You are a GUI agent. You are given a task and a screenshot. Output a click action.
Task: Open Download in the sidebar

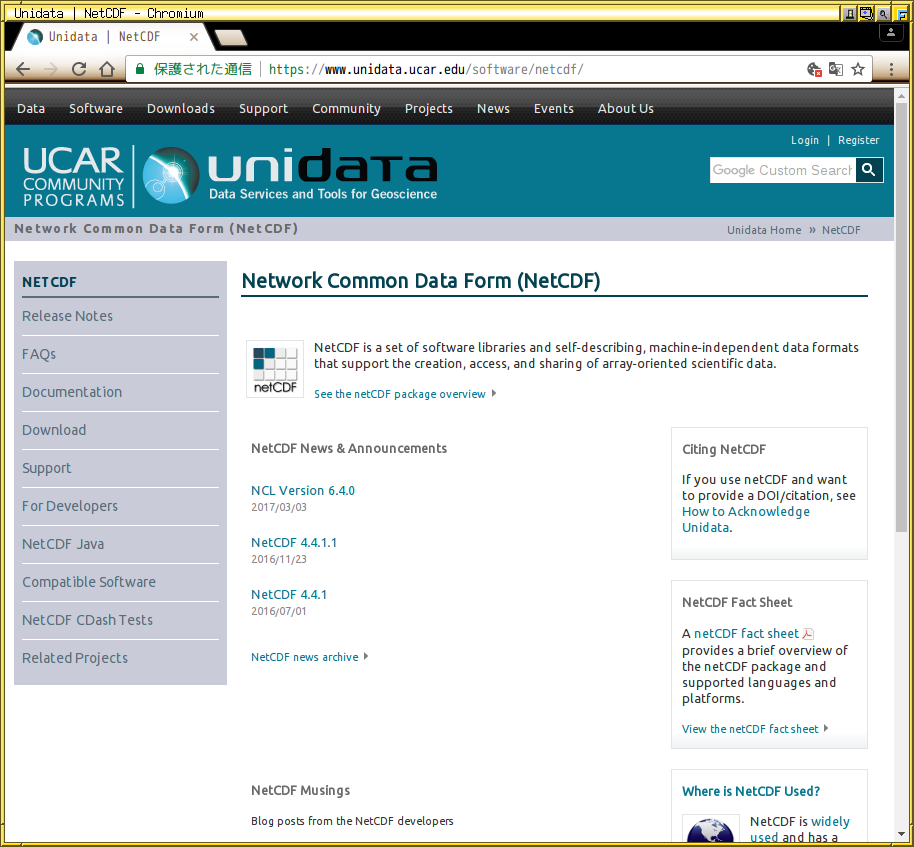(54, 430)
